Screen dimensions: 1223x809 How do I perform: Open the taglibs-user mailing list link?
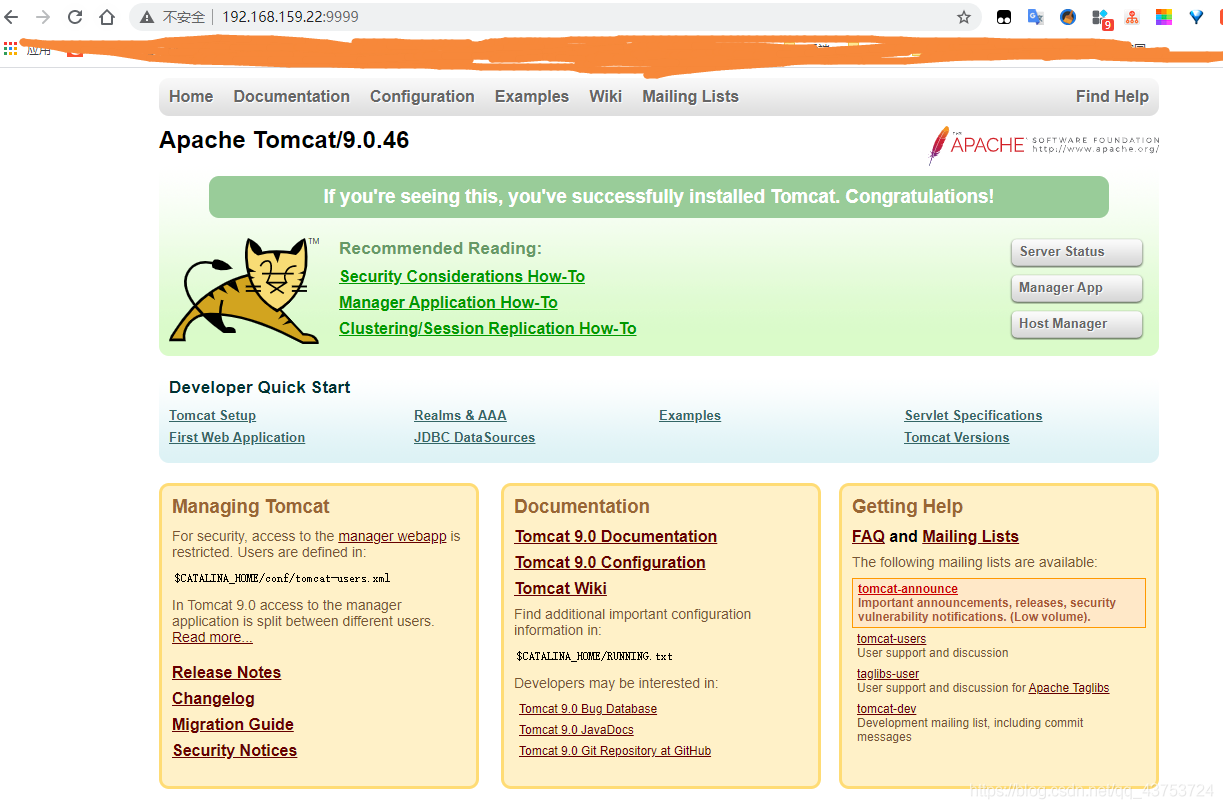click(888, 674)
